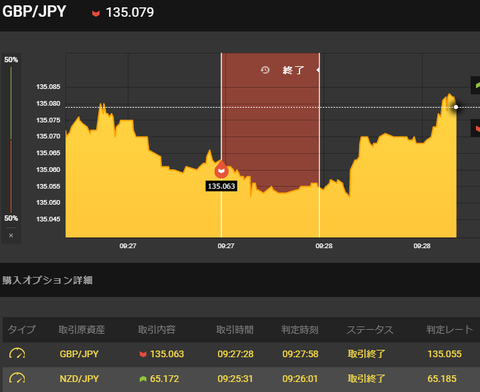Image resolution: width=480 pixels, height=392 pixels.
Task: Click the gauge type icon in NZD/JPY row
Action: pyautogui.click(x=17, y=378)
